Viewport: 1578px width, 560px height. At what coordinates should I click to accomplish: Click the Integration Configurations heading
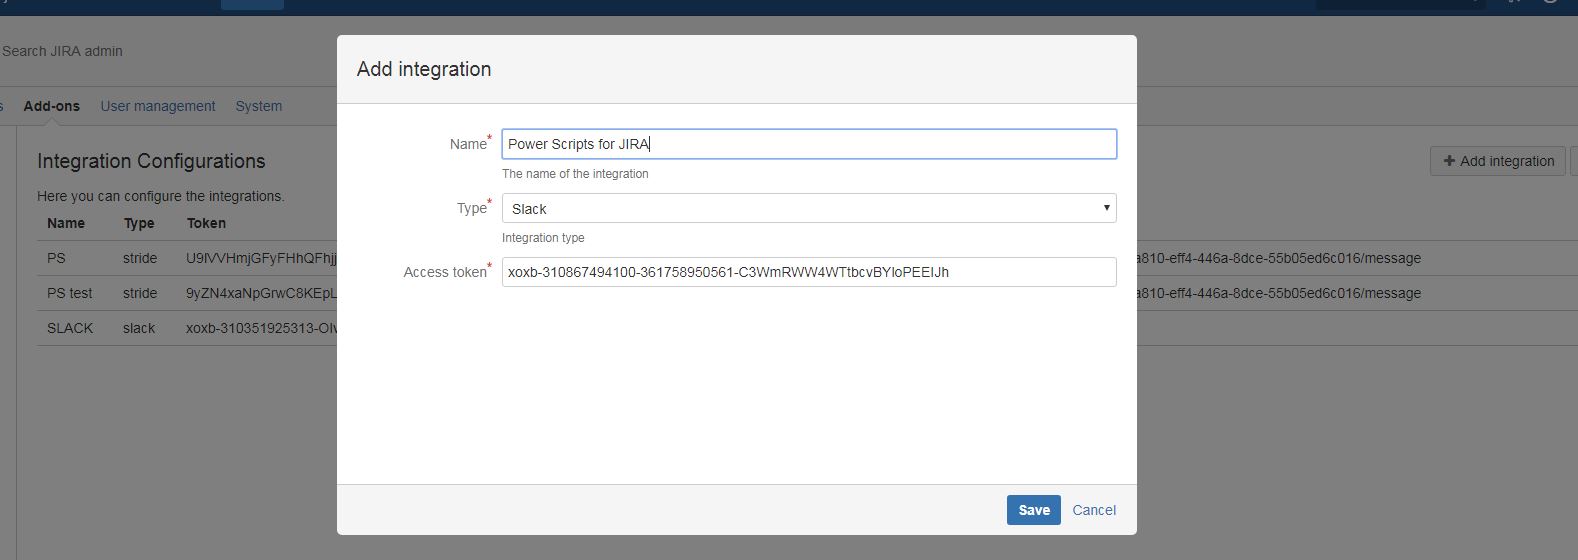[151, 161]
